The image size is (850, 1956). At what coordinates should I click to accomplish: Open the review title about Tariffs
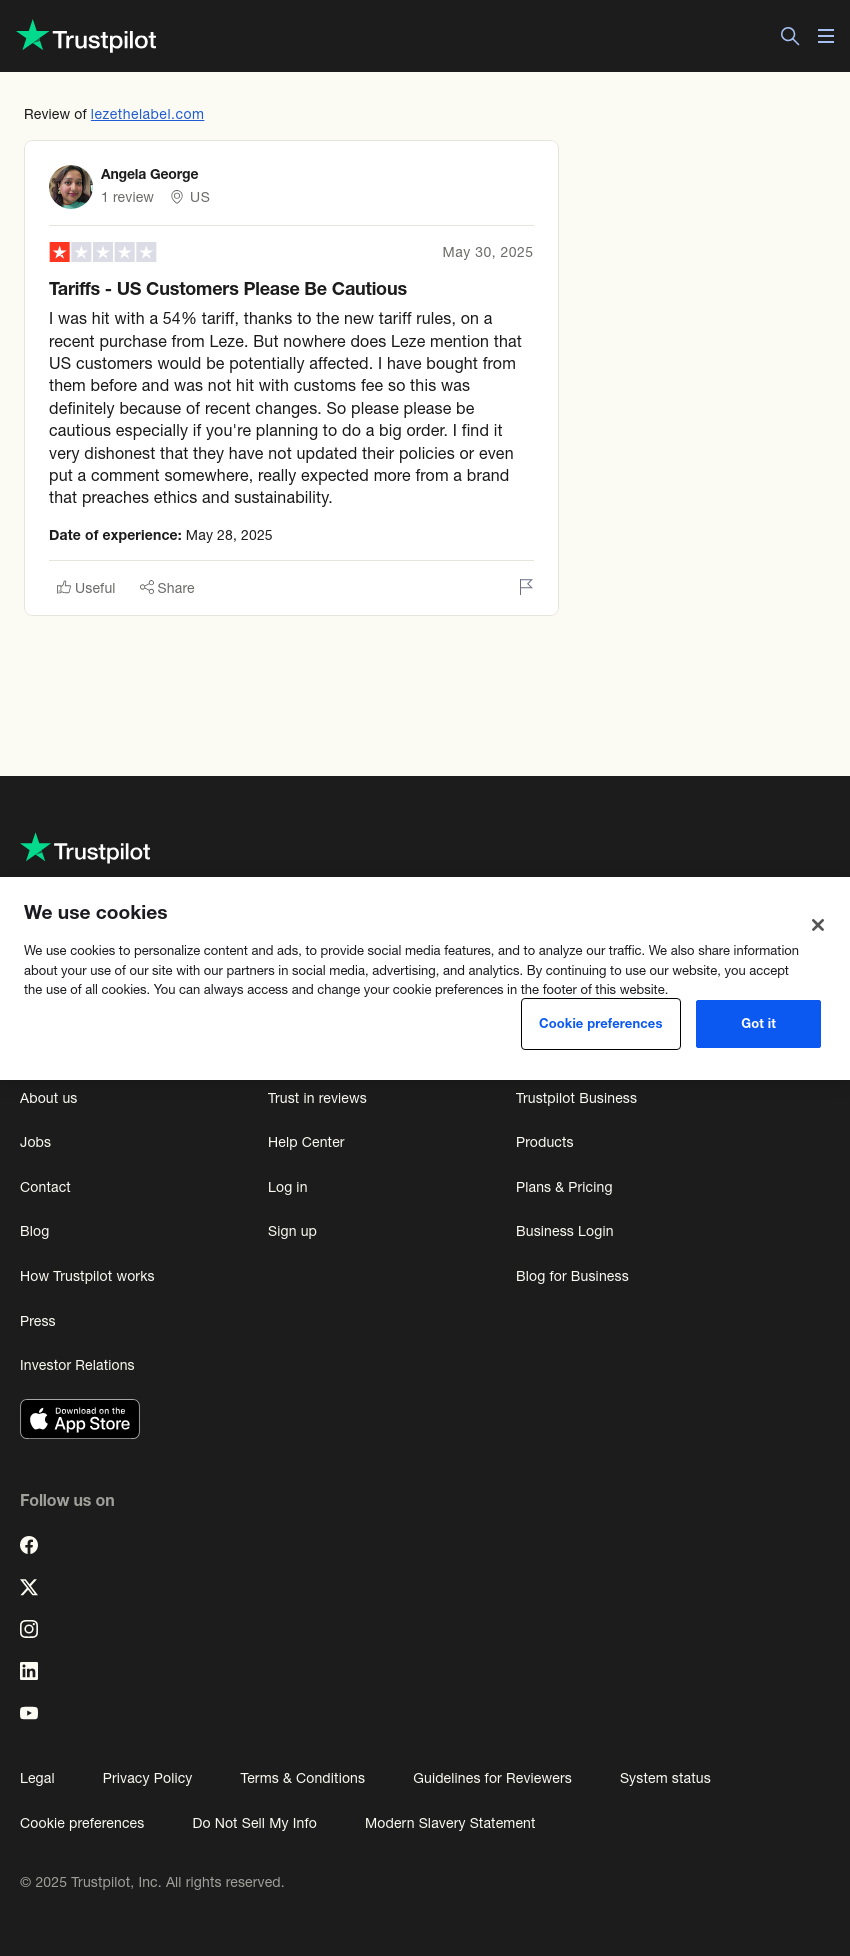228,289
